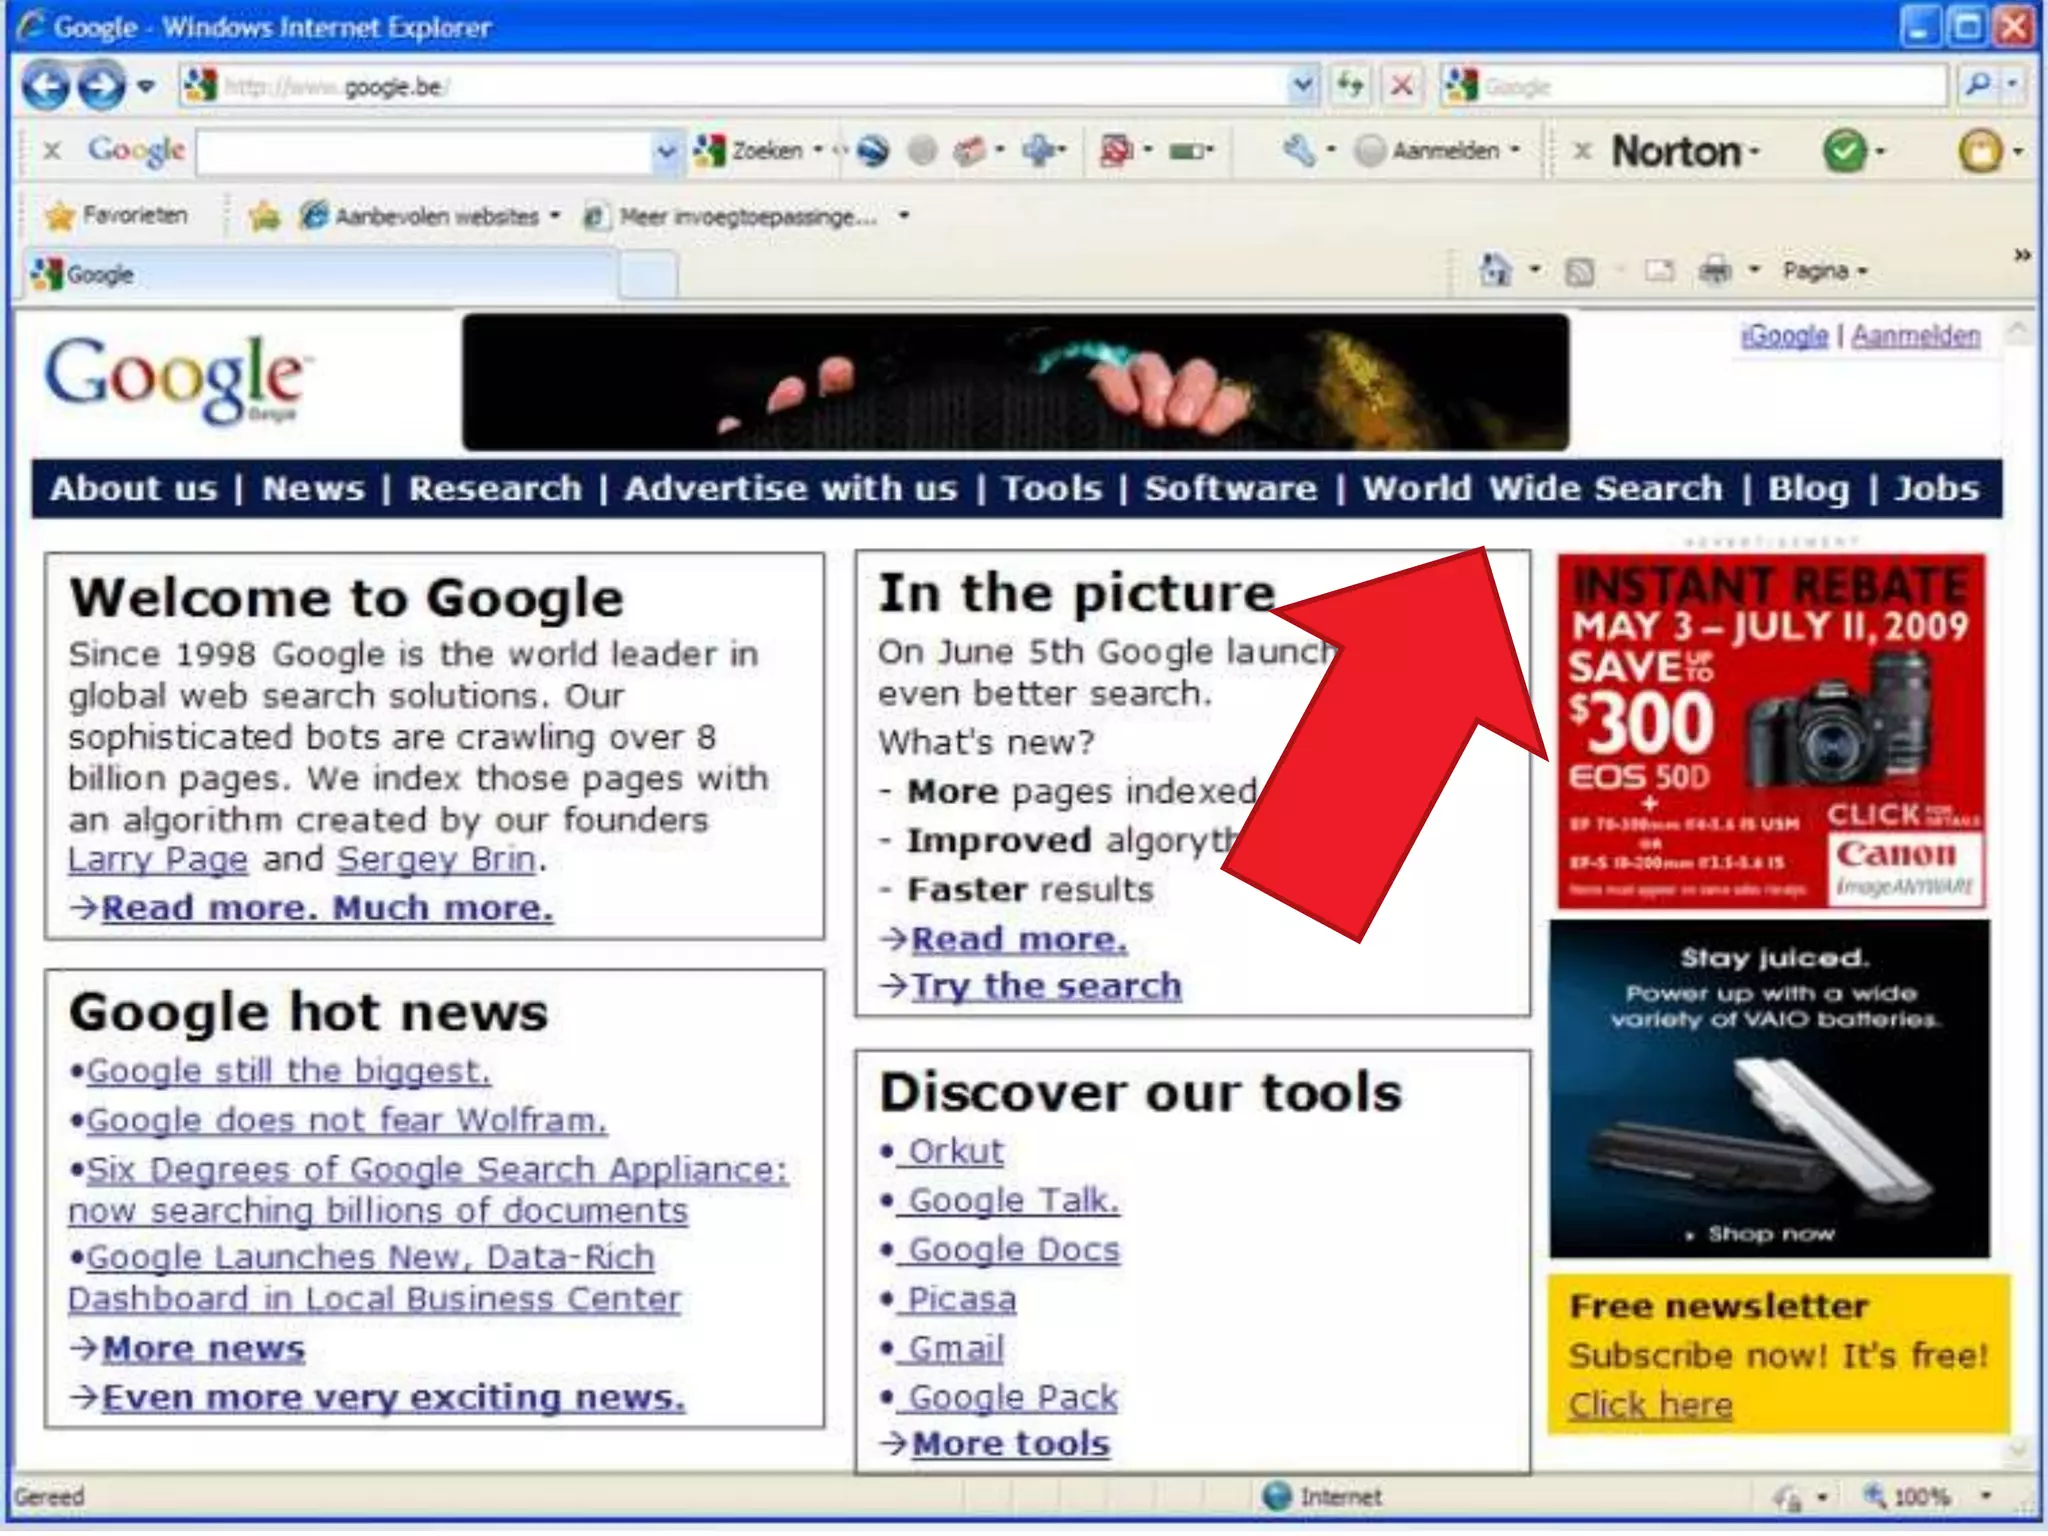Screen dimensions: 2048x1536
Task: Click the search magnifier button
Action: [1977, 86]
